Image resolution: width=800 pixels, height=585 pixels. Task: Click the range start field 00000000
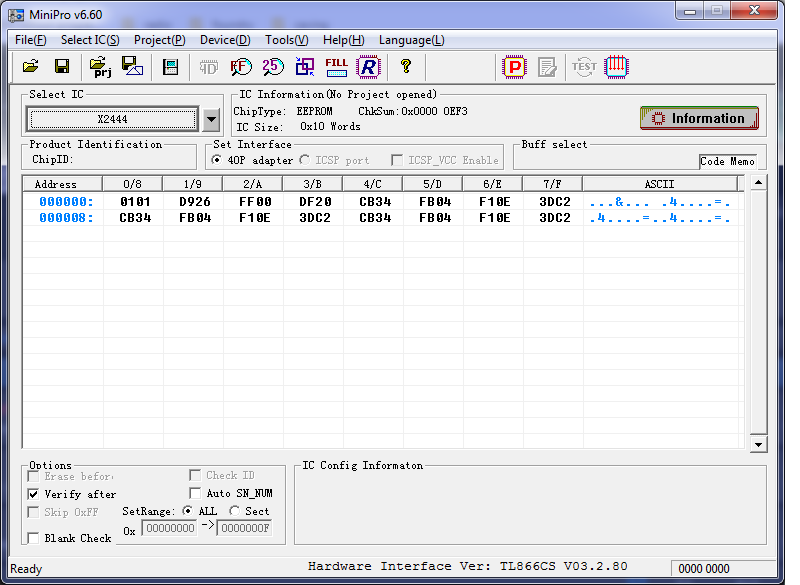click(170, 528)
